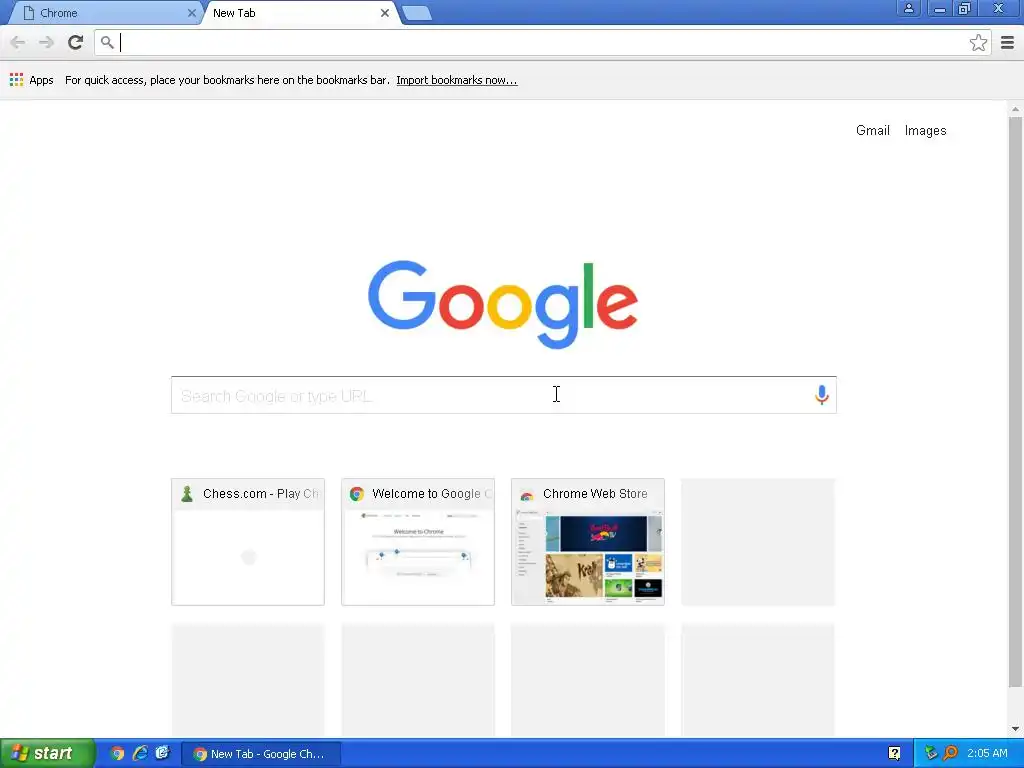Close the New Tab tab
This screenshot has height=768, width=1024.
pos(385,12)
